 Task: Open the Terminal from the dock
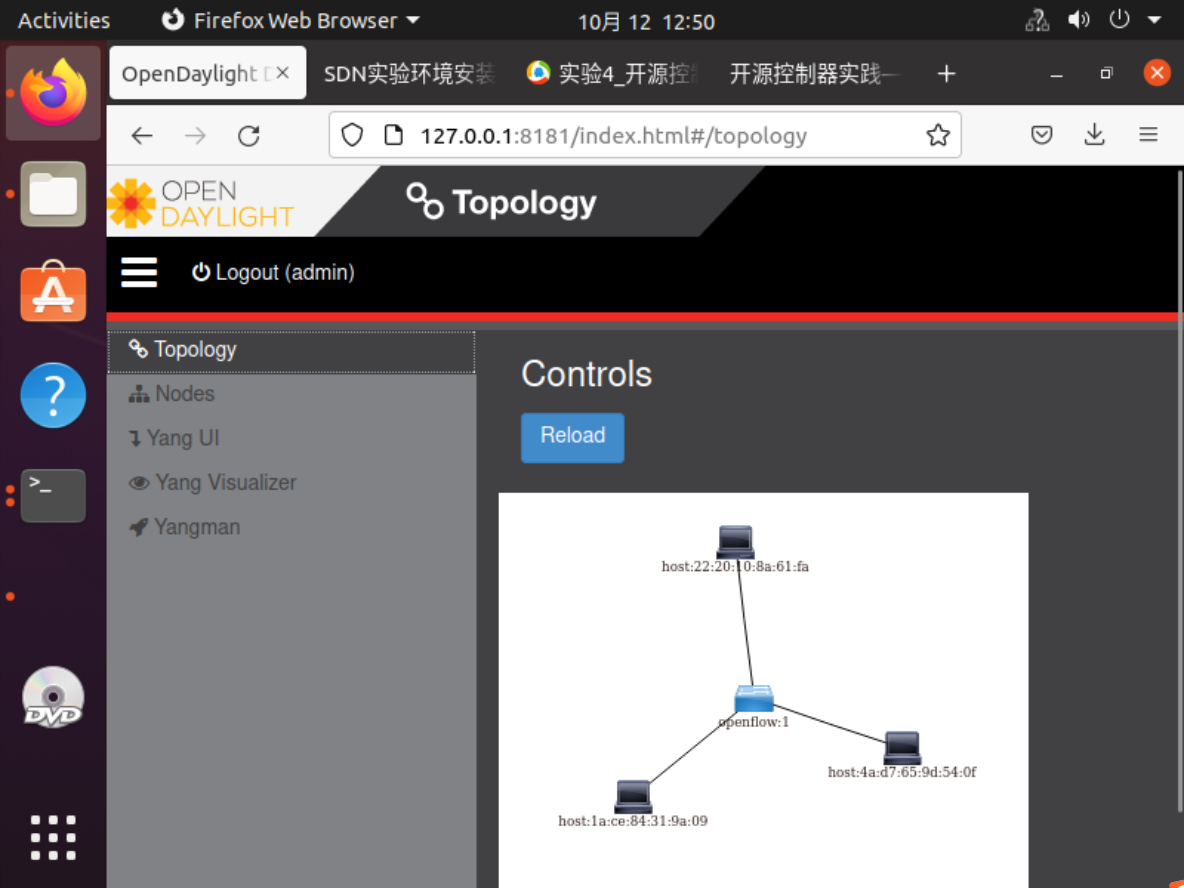(x=53, y=495)
